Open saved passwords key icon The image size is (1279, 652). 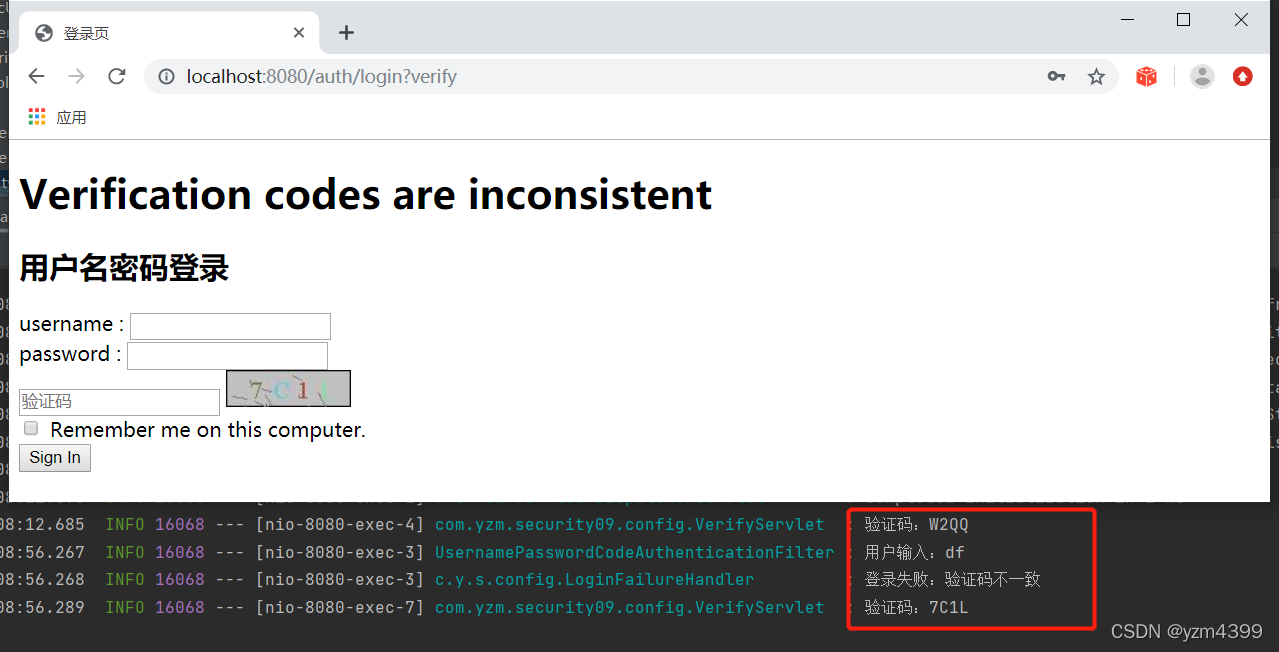click(x=1056, y=77)
